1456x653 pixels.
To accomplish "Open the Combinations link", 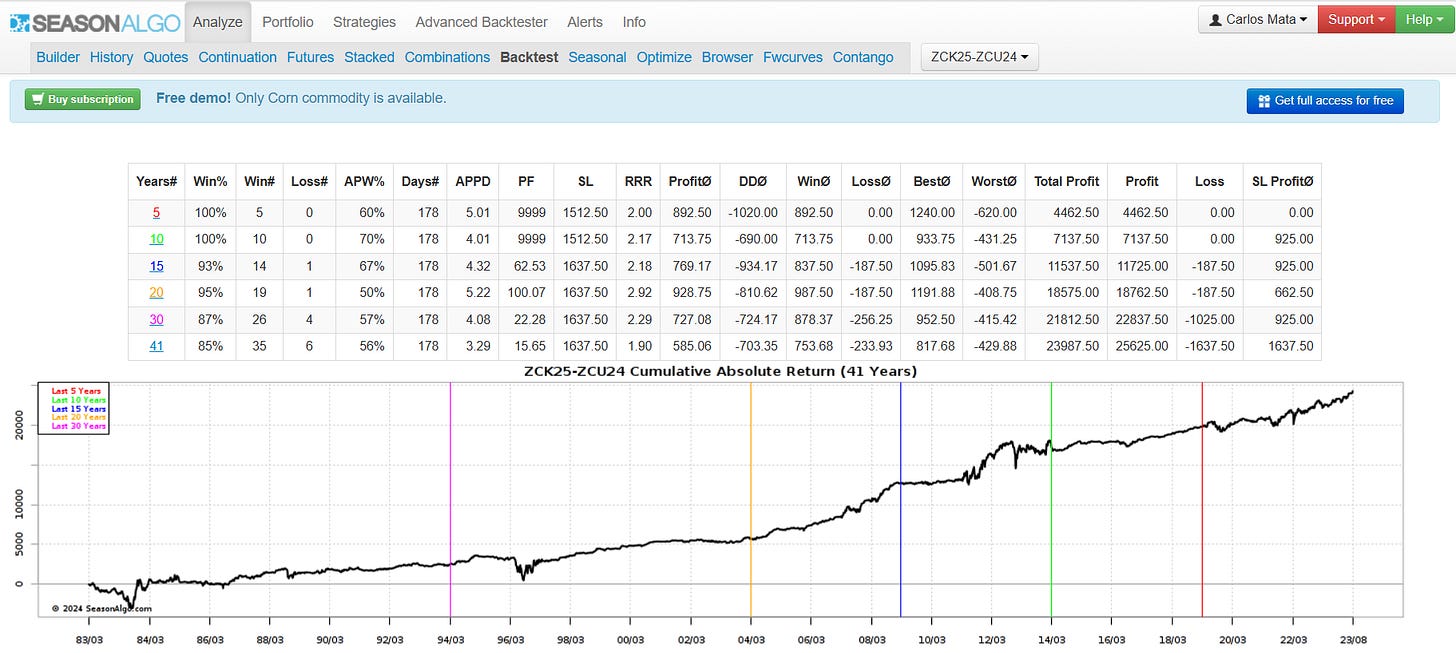I will (447, 57).
